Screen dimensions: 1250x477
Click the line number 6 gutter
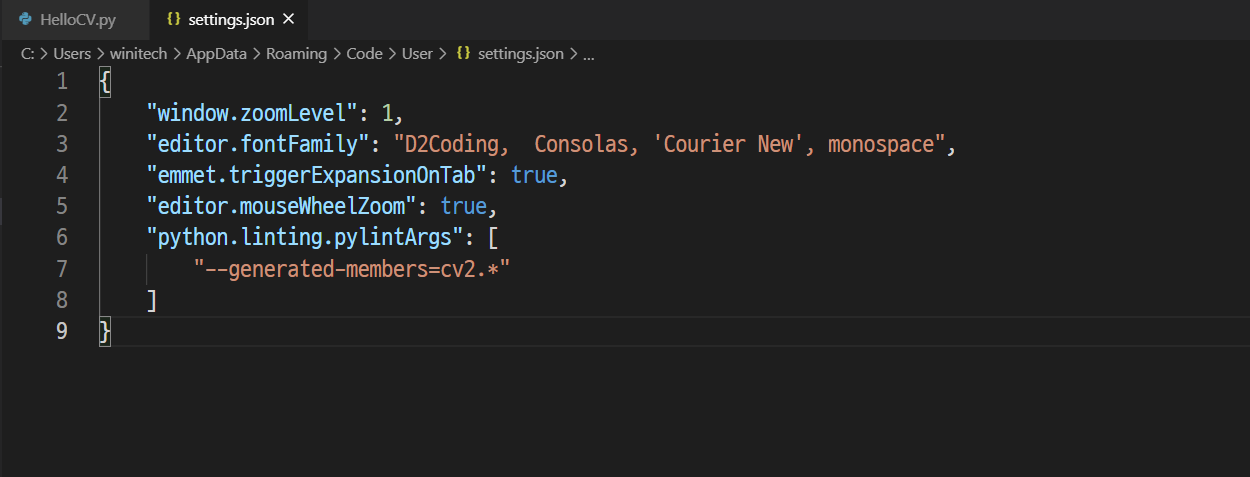point(62,237)
